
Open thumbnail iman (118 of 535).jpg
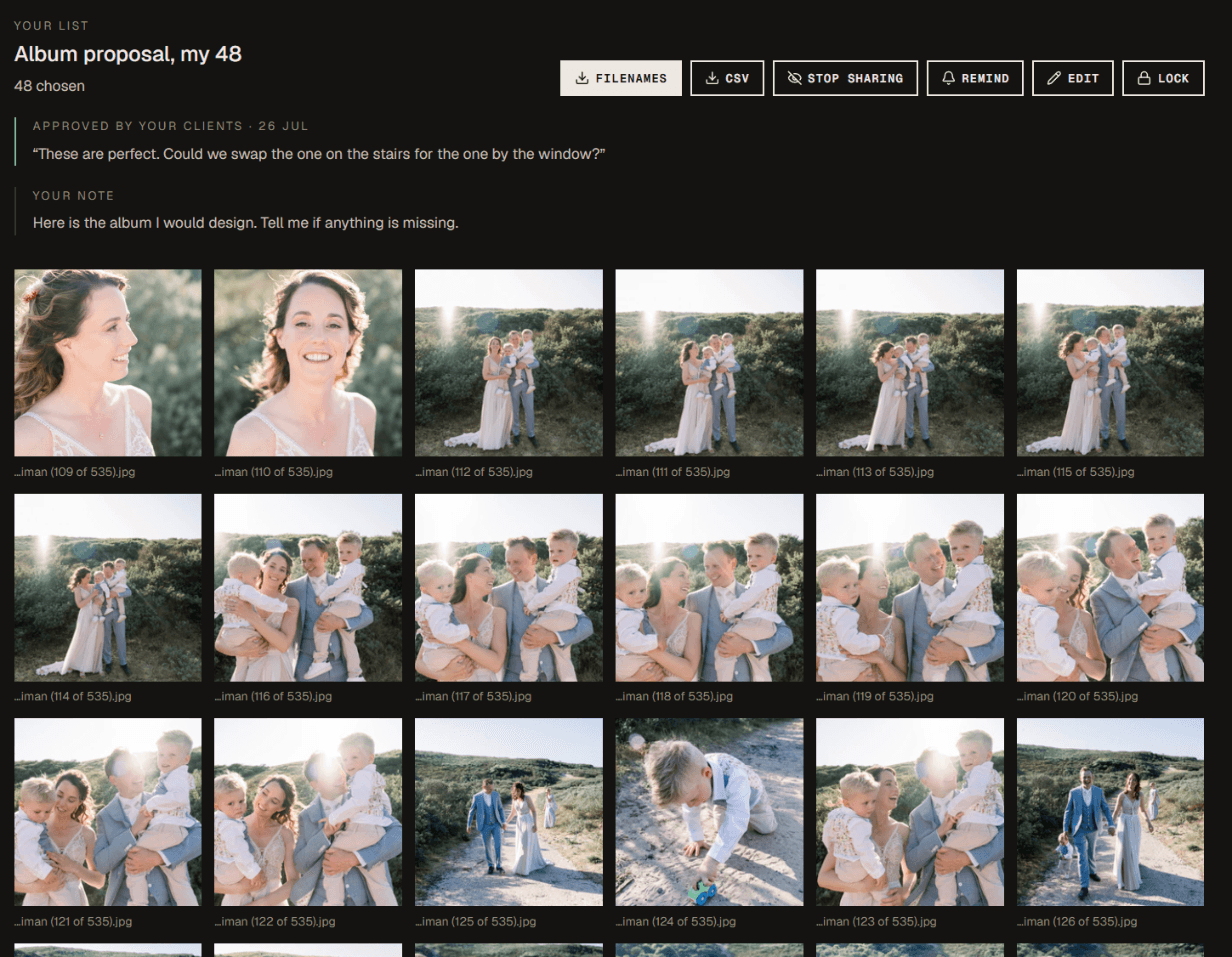point(709,588)
